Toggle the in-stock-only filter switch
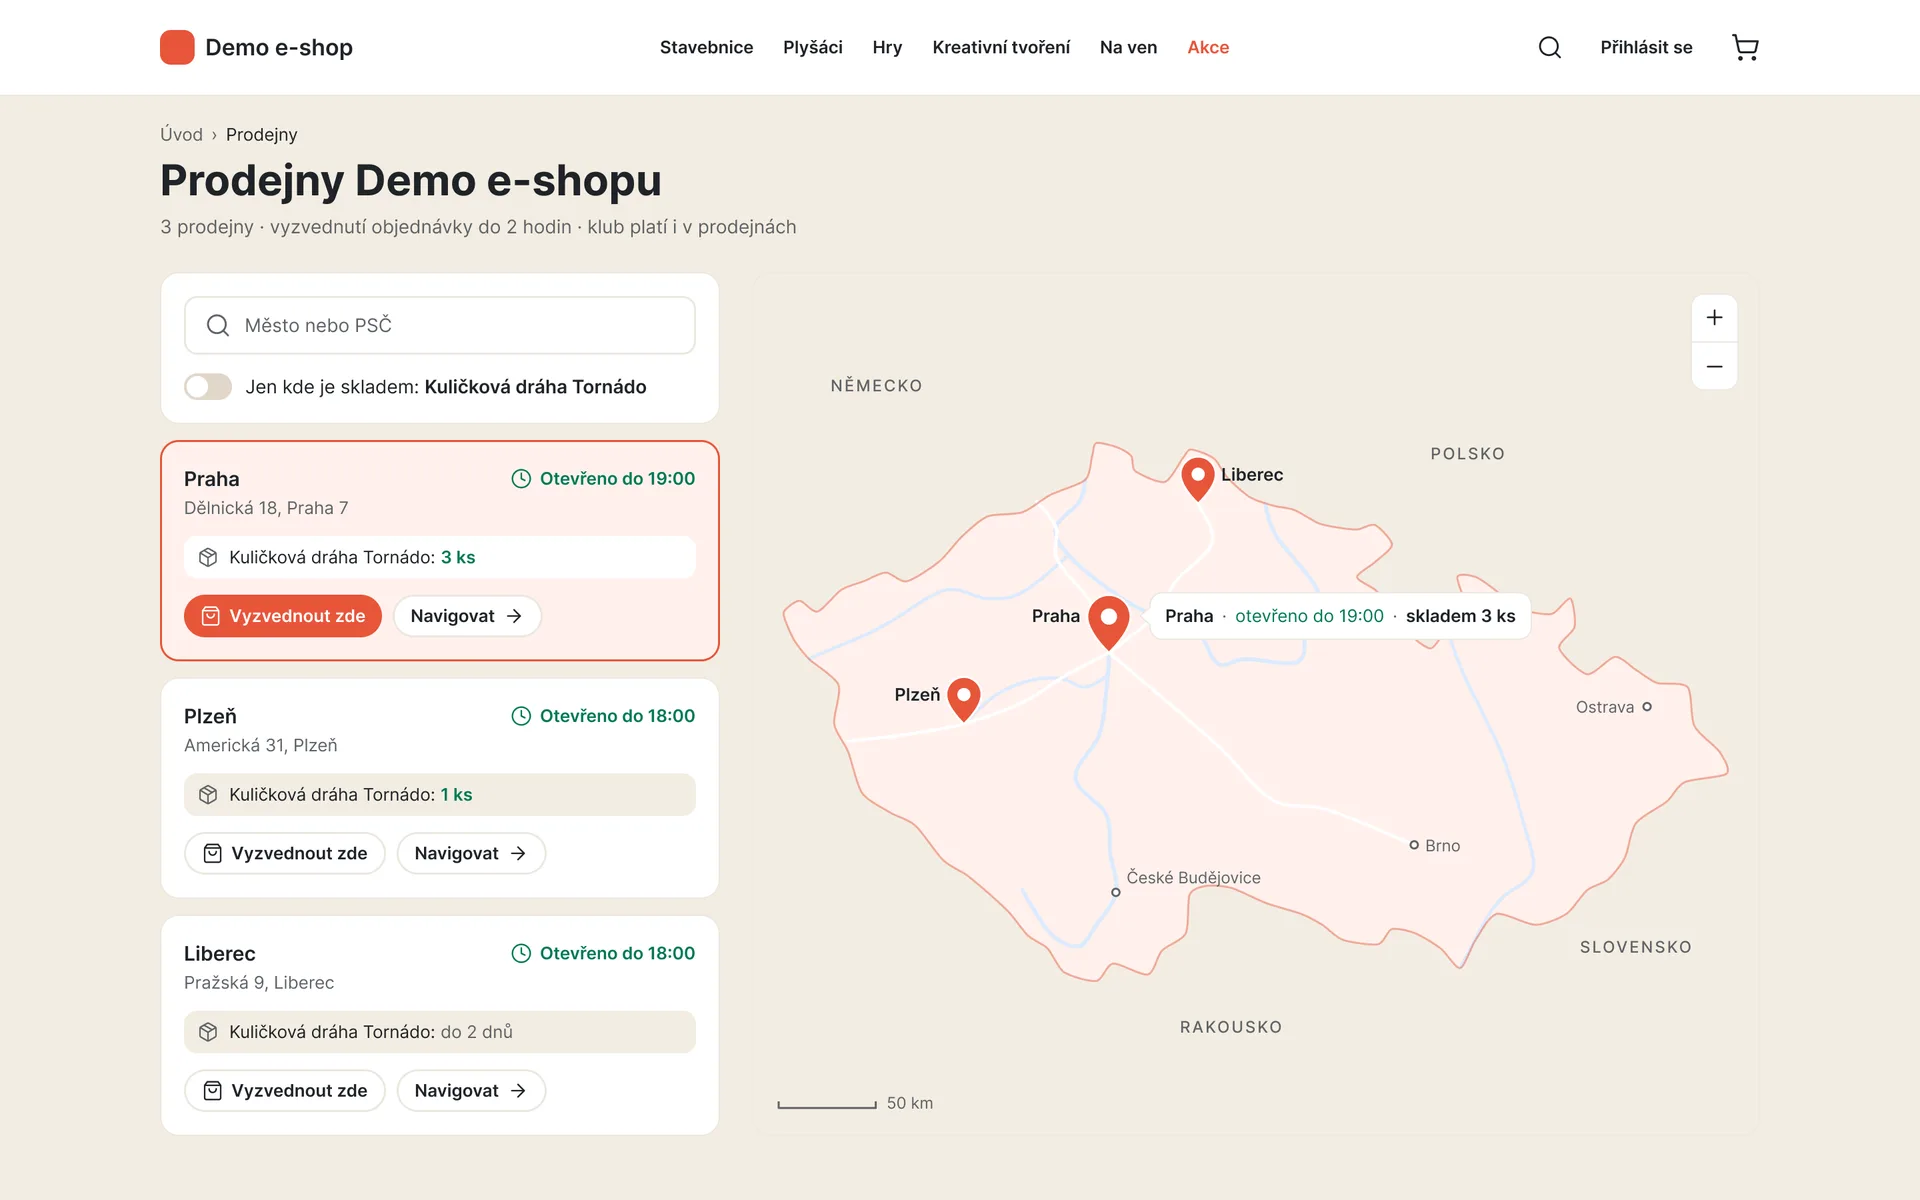This screenshot has height=1200, width=1920. click(x=208, y=387)
